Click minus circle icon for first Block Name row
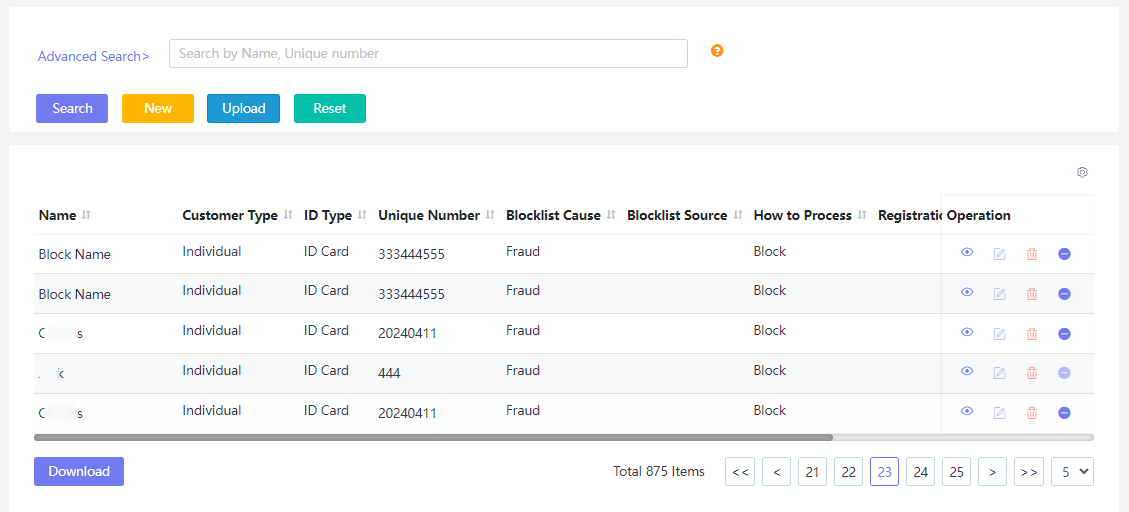This screenshot has width=1129, height=512. point(1064,253)
